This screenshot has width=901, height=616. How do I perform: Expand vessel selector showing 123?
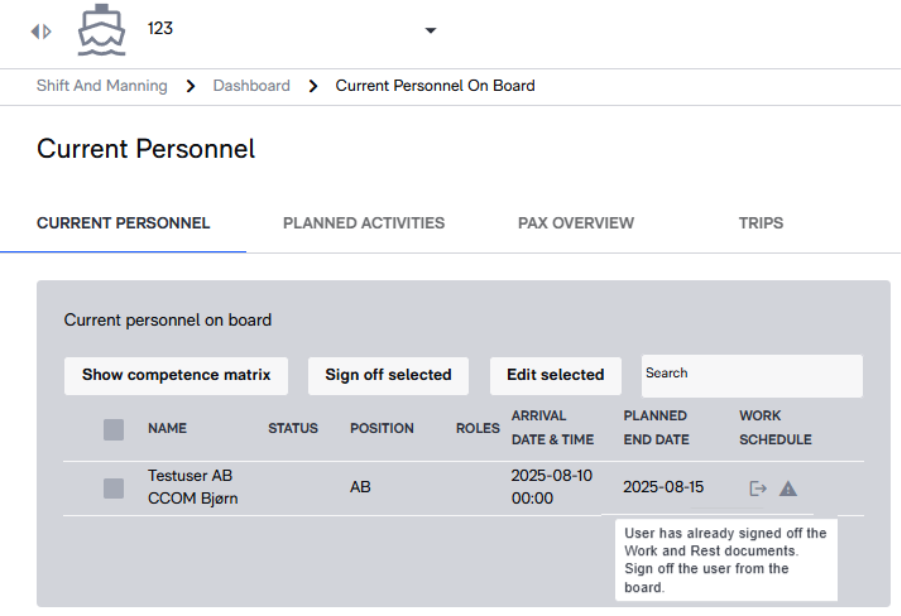(x=291, y=29)
